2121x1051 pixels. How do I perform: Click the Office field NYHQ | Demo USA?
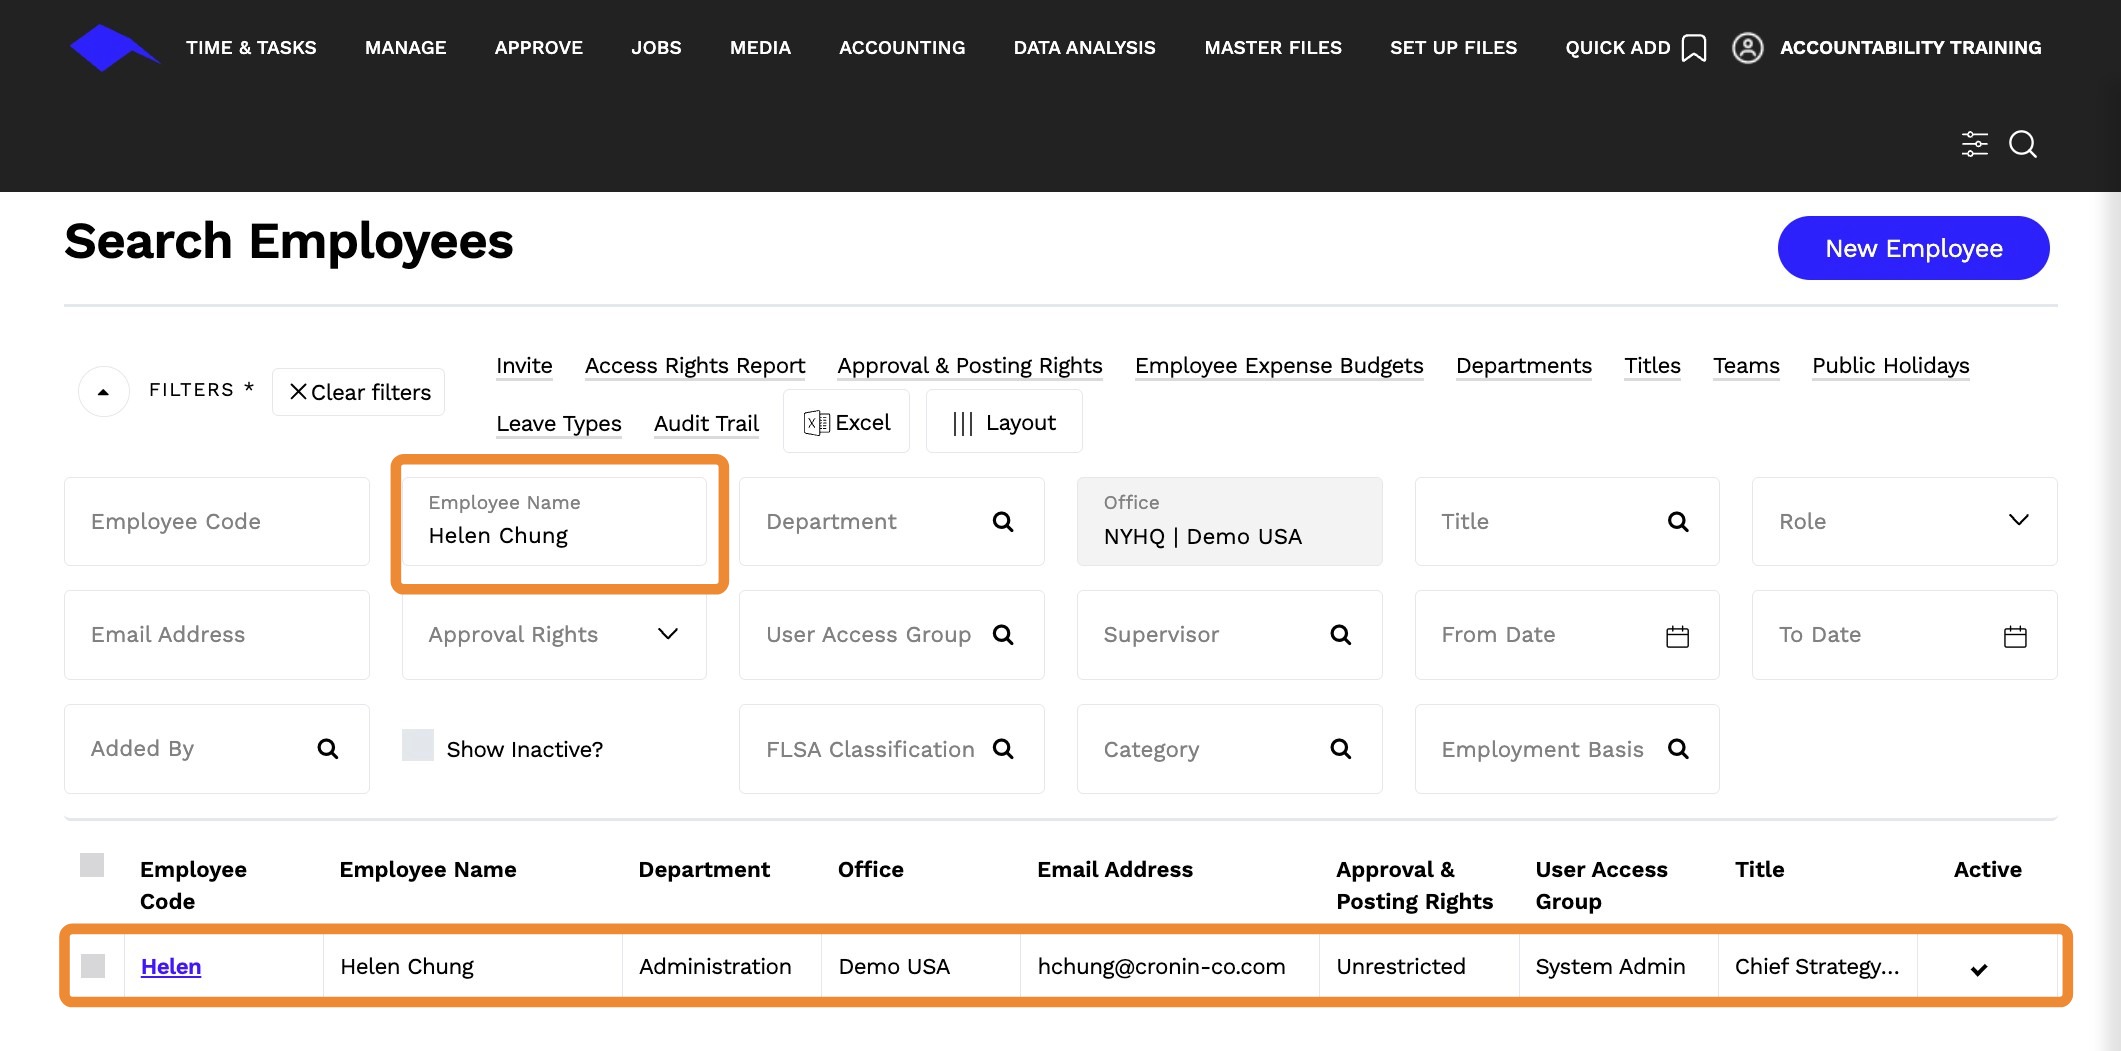pos(1229,521)
